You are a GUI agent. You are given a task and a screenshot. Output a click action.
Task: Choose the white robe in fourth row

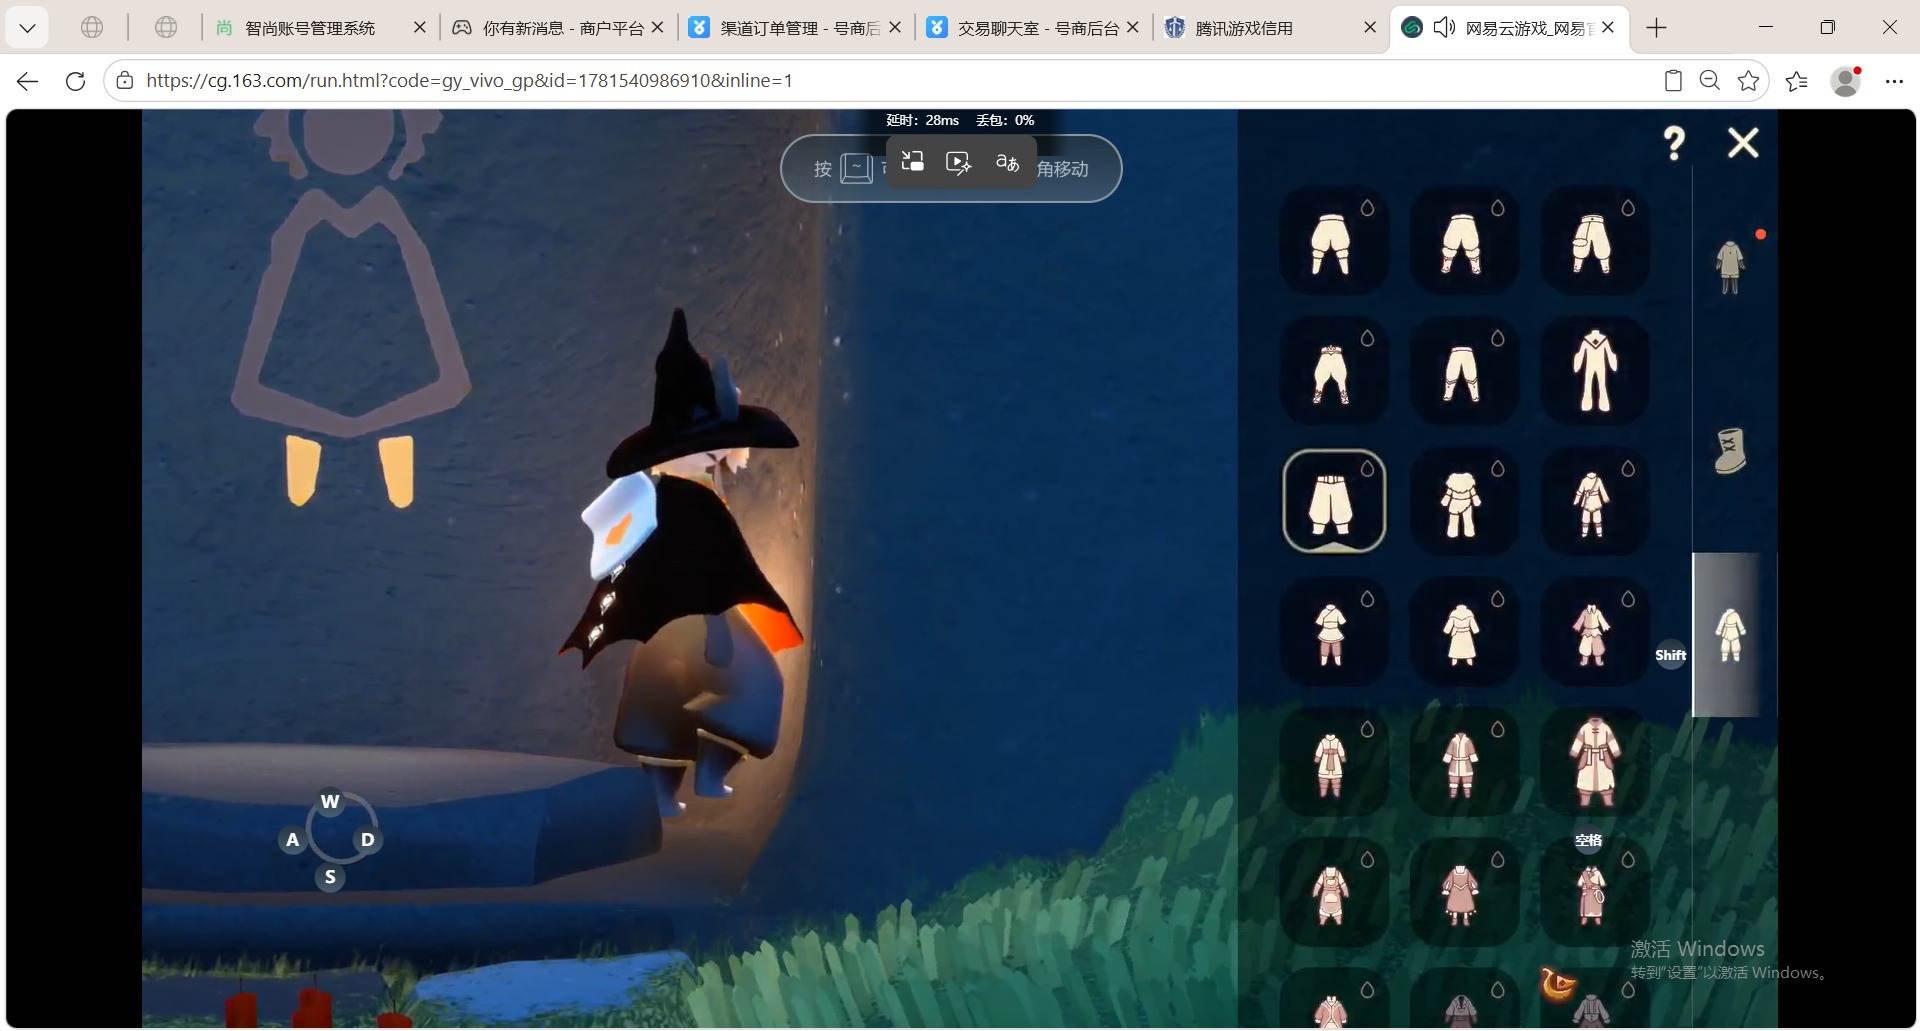[x=1463, y=632]
